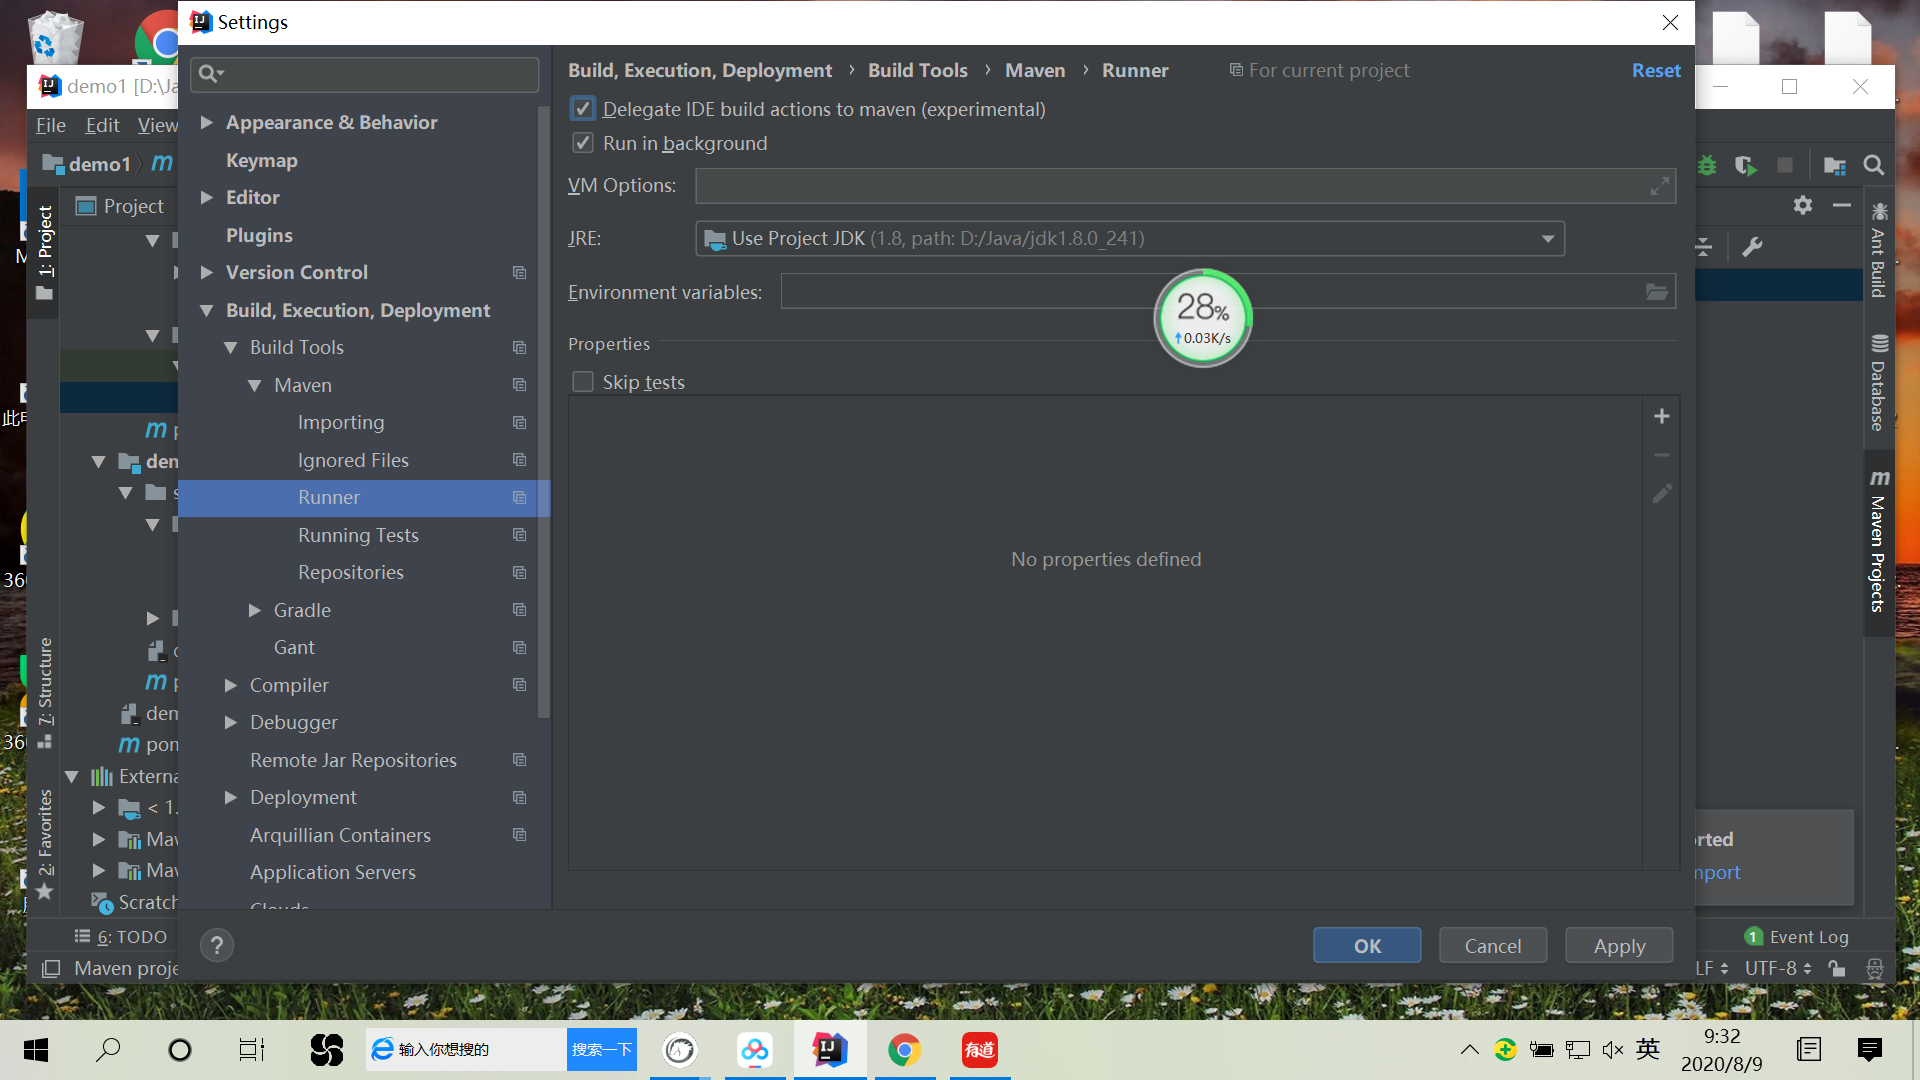Open the View menu in IDE
Screen dimensions: 1920x1080
coord(158,125)
